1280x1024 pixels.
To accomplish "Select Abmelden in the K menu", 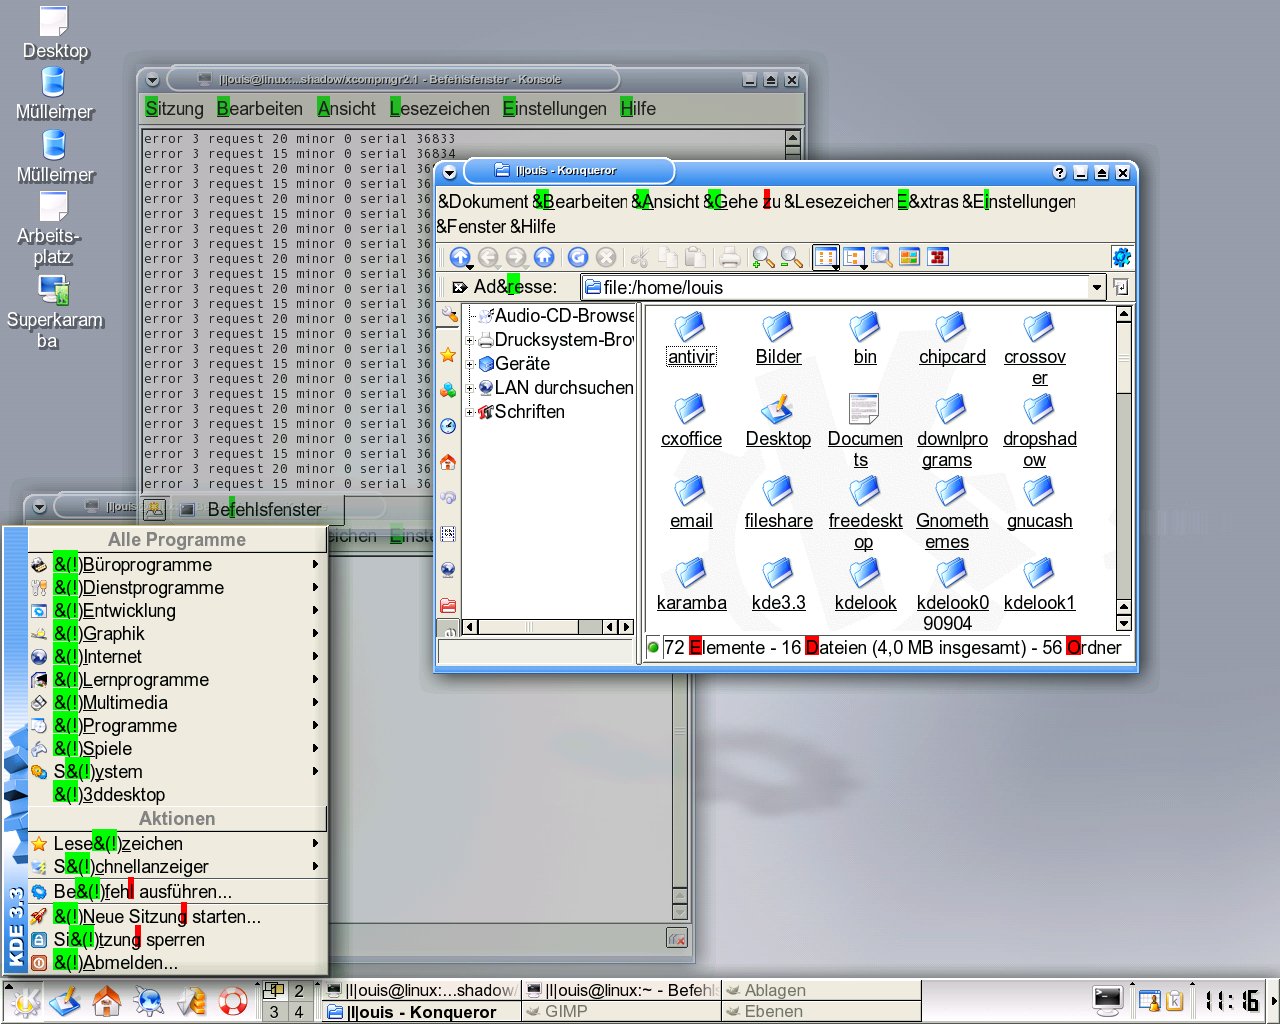I will [x=177, y=963].
